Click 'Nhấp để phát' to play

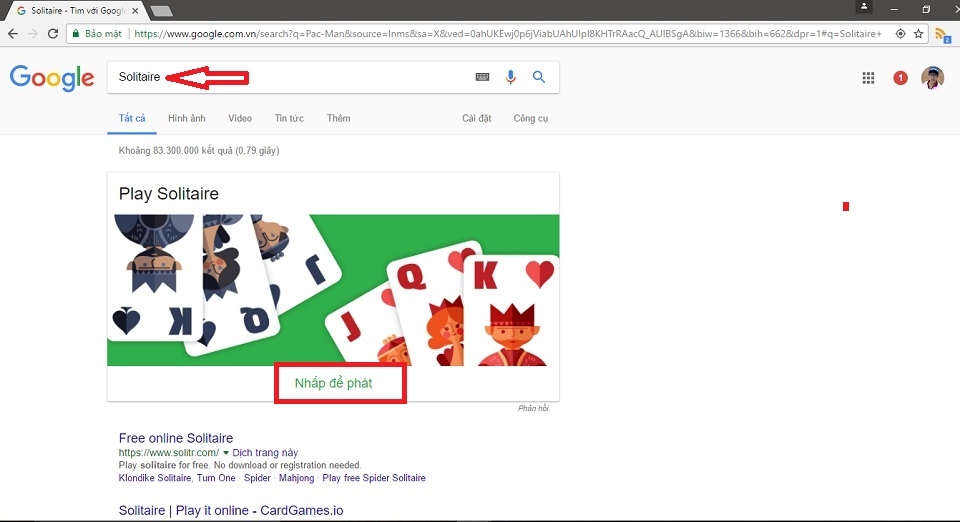point(334,383)
